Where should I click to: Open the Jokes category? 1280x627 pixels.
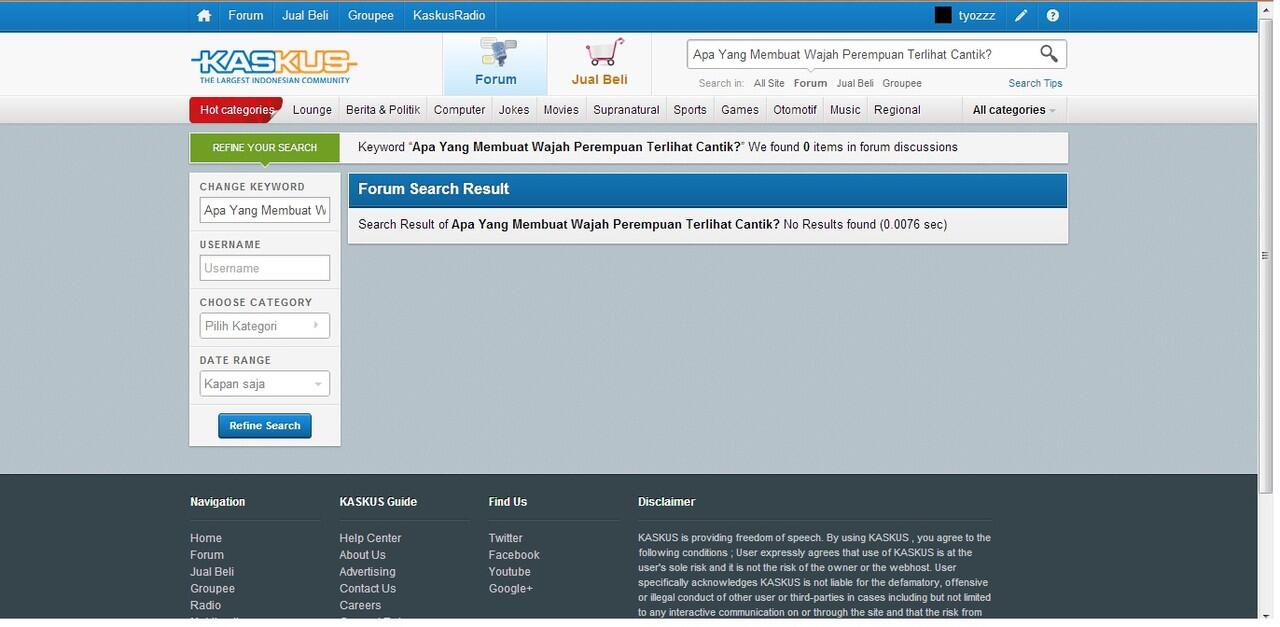point(514,110)
